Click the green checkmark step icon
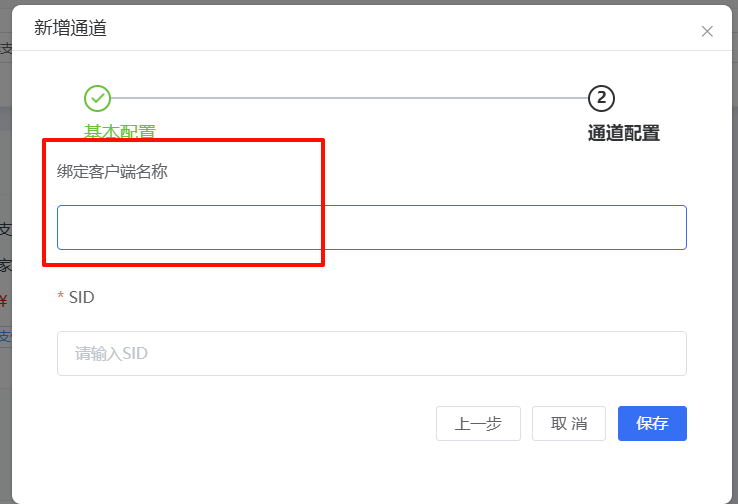This screenshot has height=504, width=738. (x=97, y=98)
